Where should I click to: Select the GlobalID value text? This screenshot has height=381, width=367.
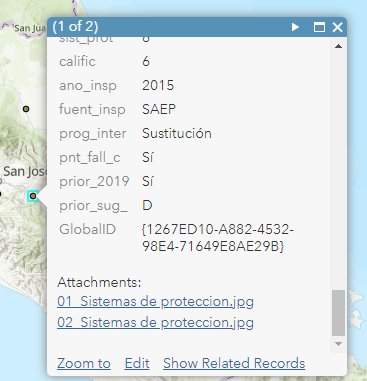218,238
